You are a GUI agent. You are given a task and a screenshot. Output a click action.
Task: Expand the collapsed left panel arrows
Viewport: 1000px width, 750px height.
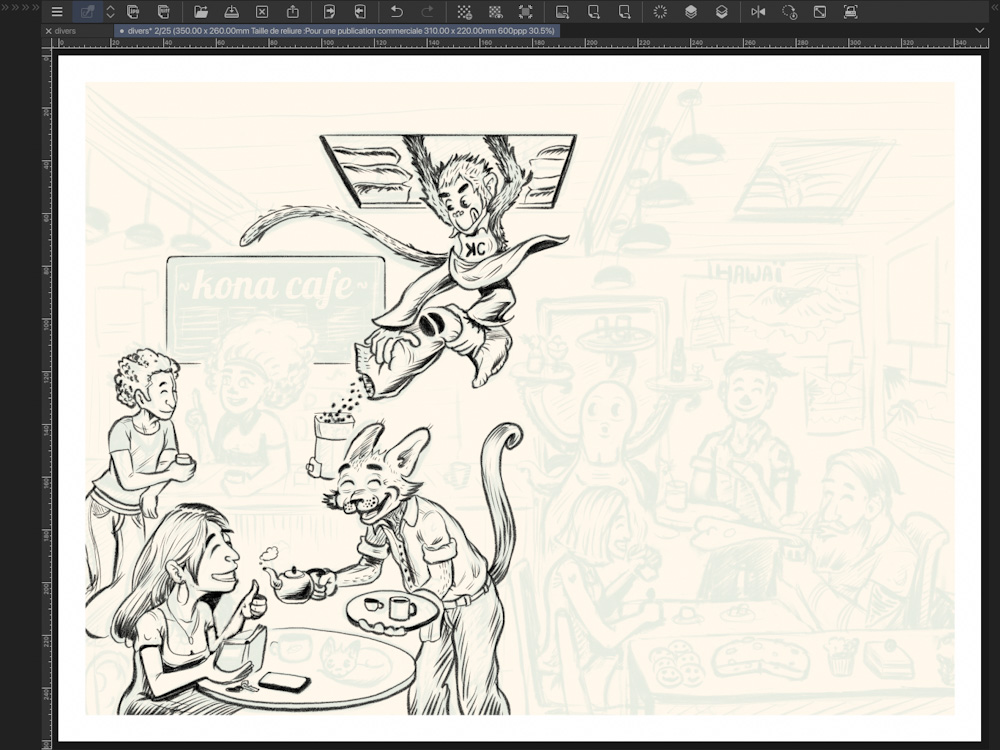click(x=20, y=7)
